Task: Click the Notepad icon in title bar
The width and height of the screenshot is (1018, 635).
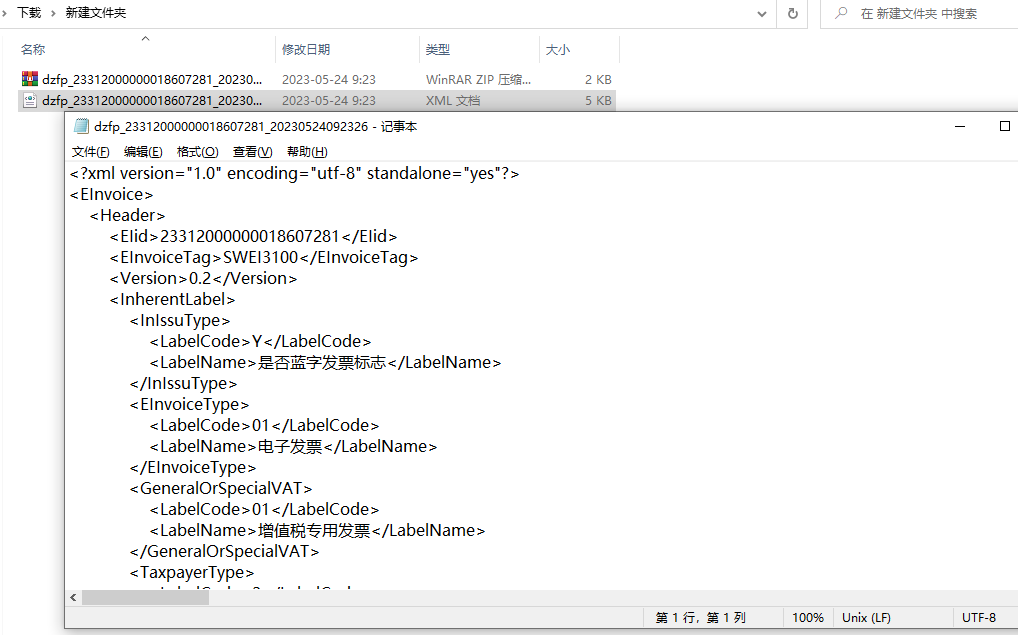Action: click(x=81, y=127)
